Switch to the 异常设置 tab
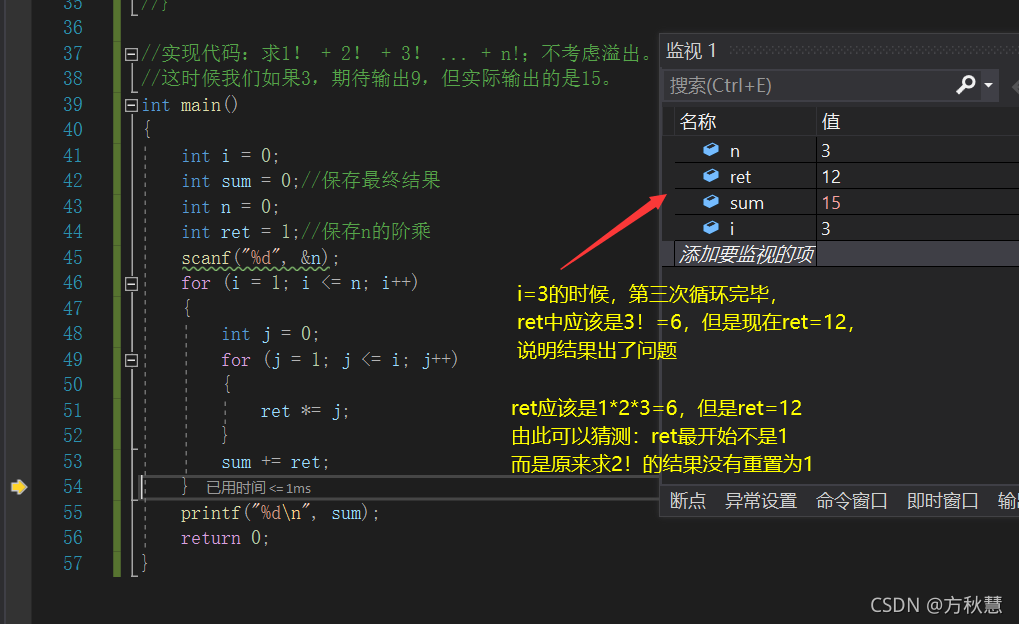Image resolution: width=1019 pixels, height=624 pixels. 761,501
